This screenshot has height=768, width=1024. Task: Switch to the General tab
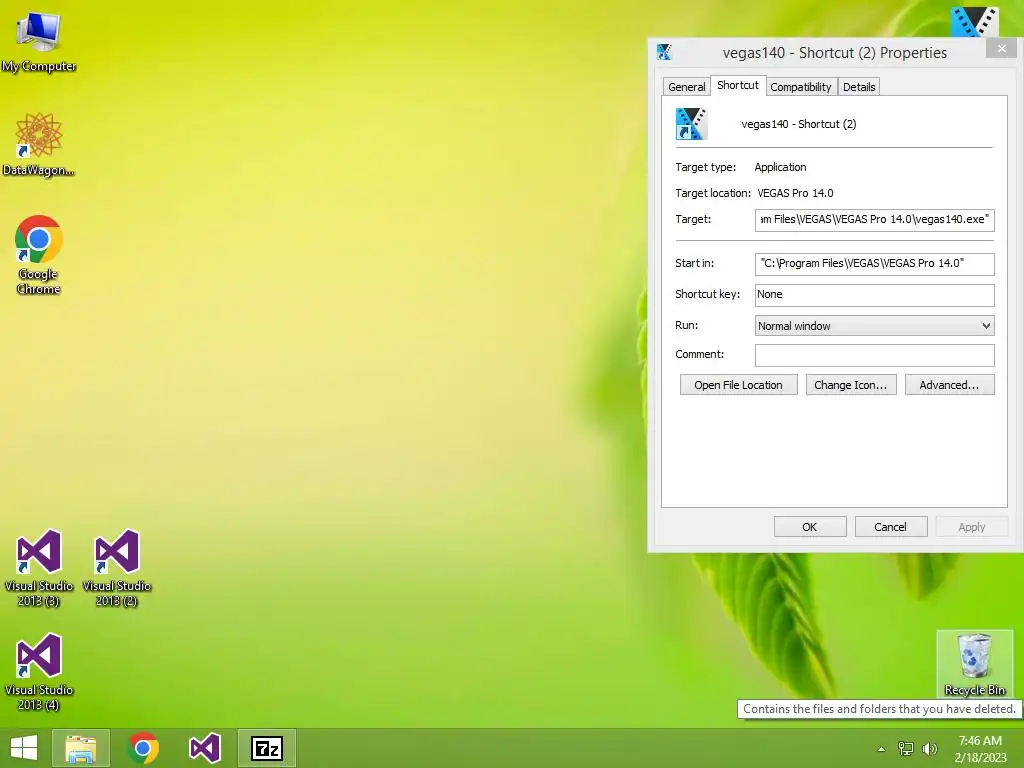point(686,87)
